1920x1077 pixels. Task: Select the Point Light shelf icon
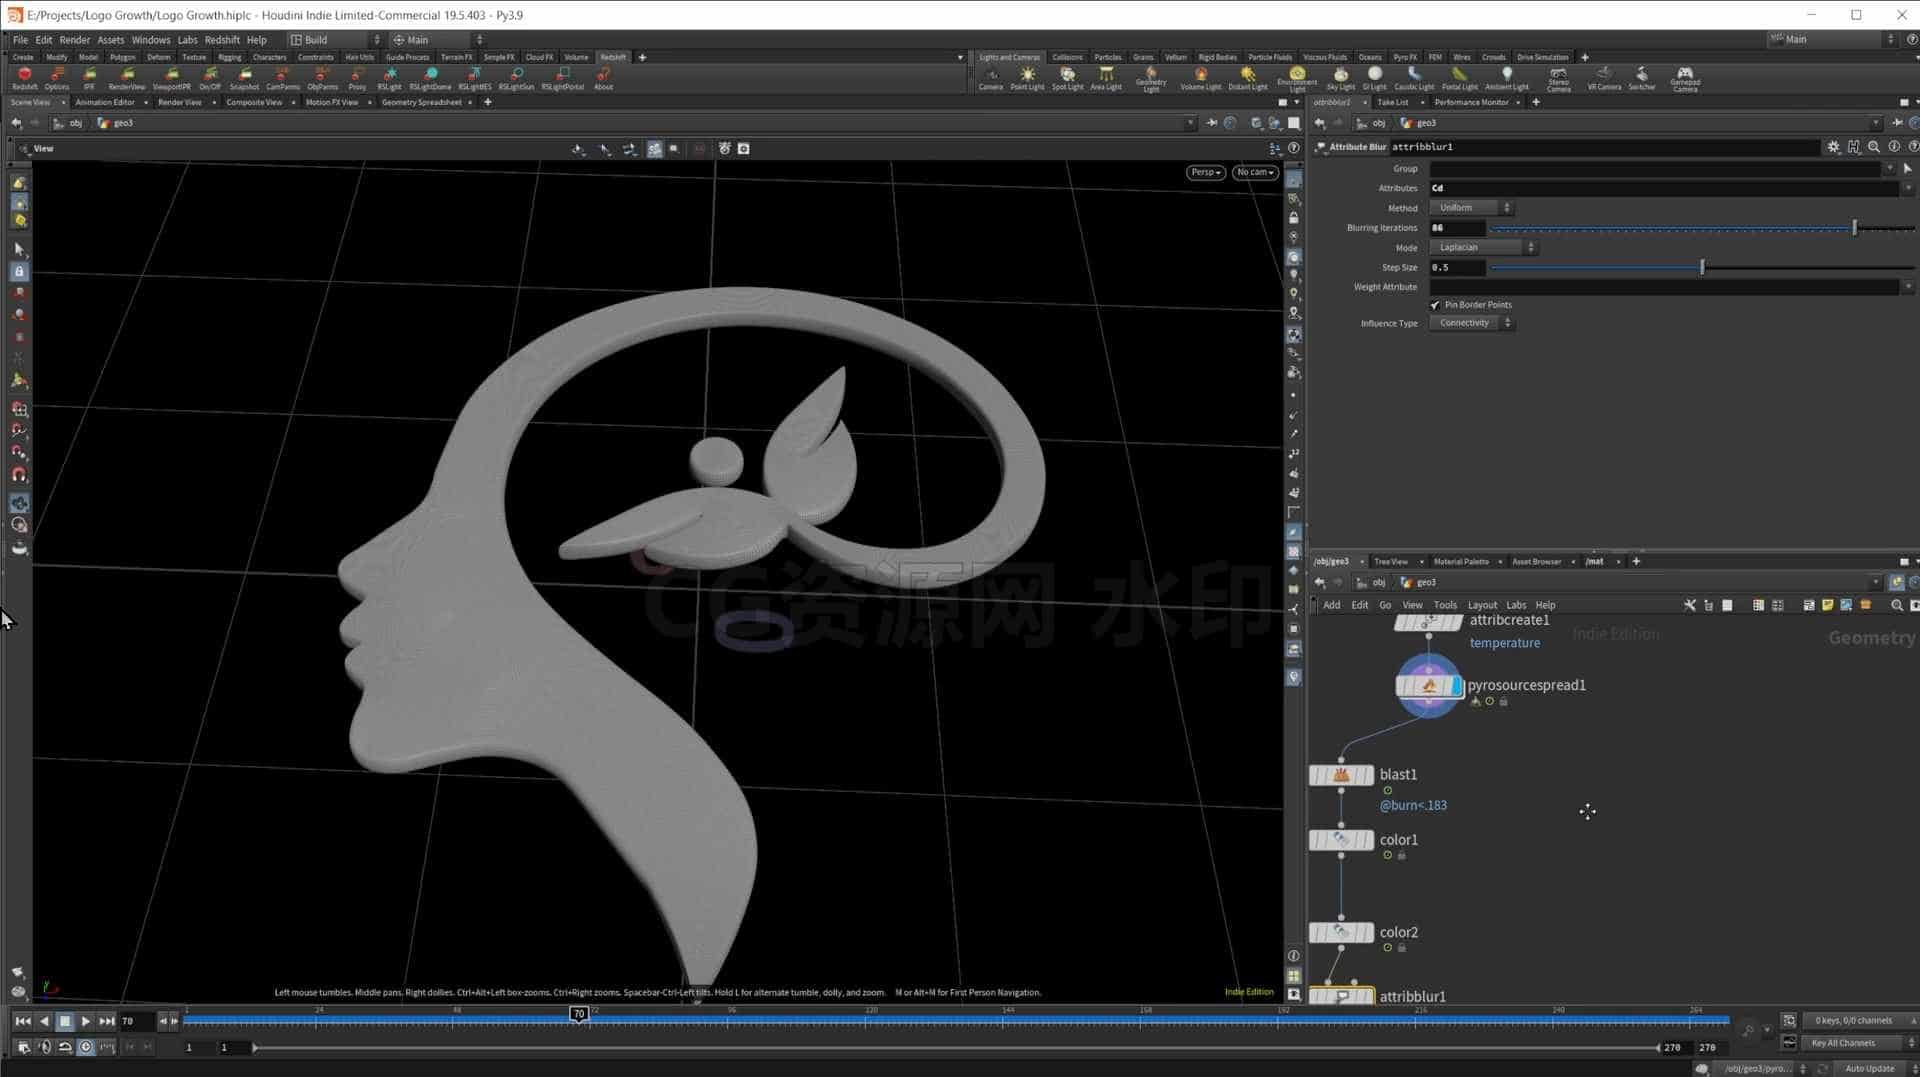coord(1027,78)
